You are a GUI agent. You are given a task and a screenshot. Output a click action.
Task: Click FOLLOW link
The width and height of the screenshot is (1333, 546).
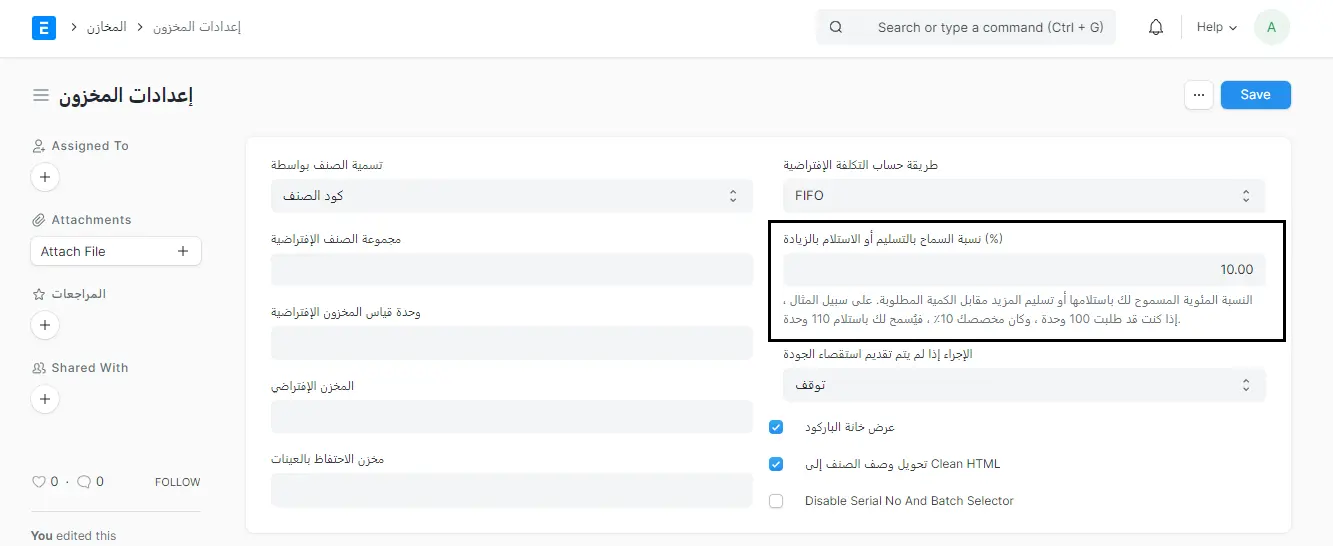178,482
